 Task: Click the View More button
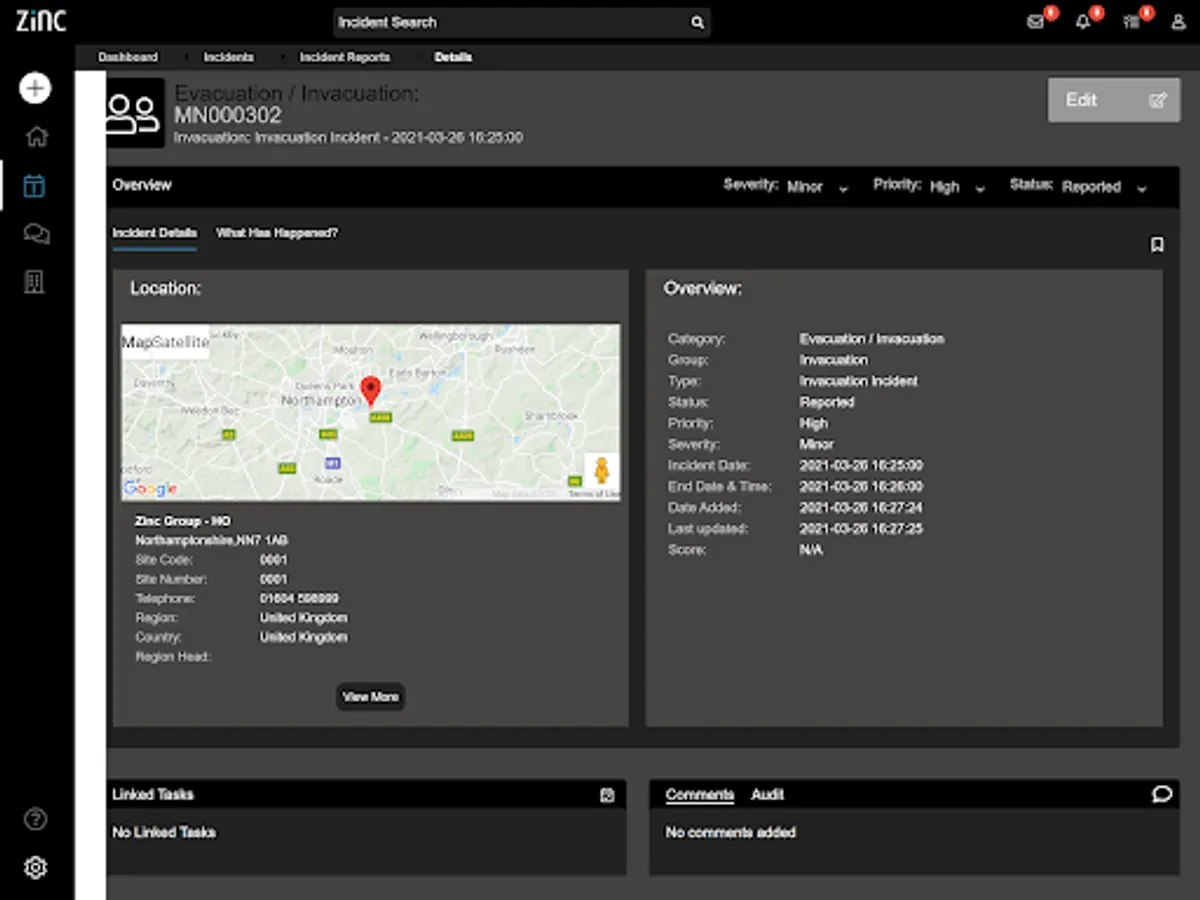click(x=370, y=697)
